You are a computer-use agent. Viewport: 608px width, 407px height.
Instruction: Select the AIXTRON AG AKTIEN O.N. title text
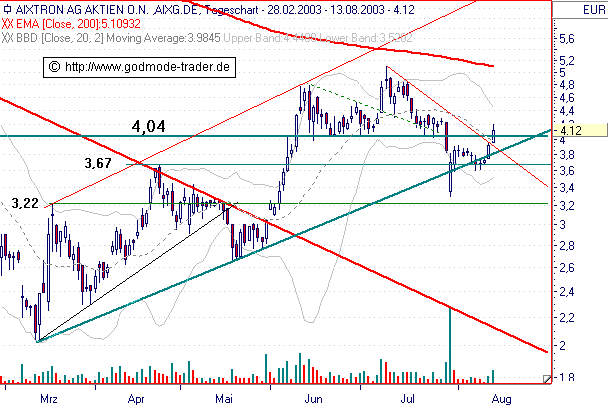(83, 9)
